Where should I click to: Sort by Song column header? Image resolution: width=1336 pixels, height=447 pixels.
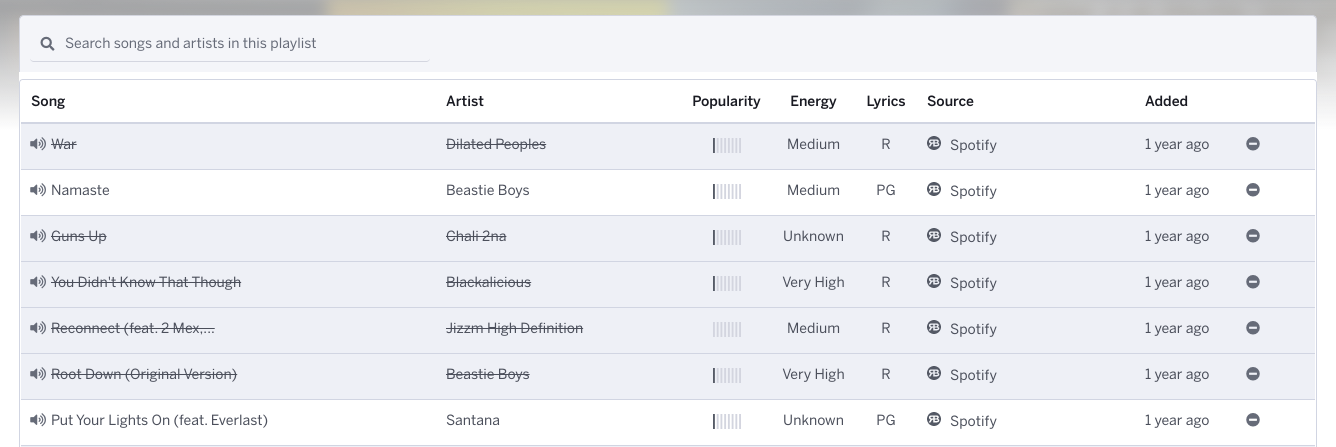coord(48,101)
